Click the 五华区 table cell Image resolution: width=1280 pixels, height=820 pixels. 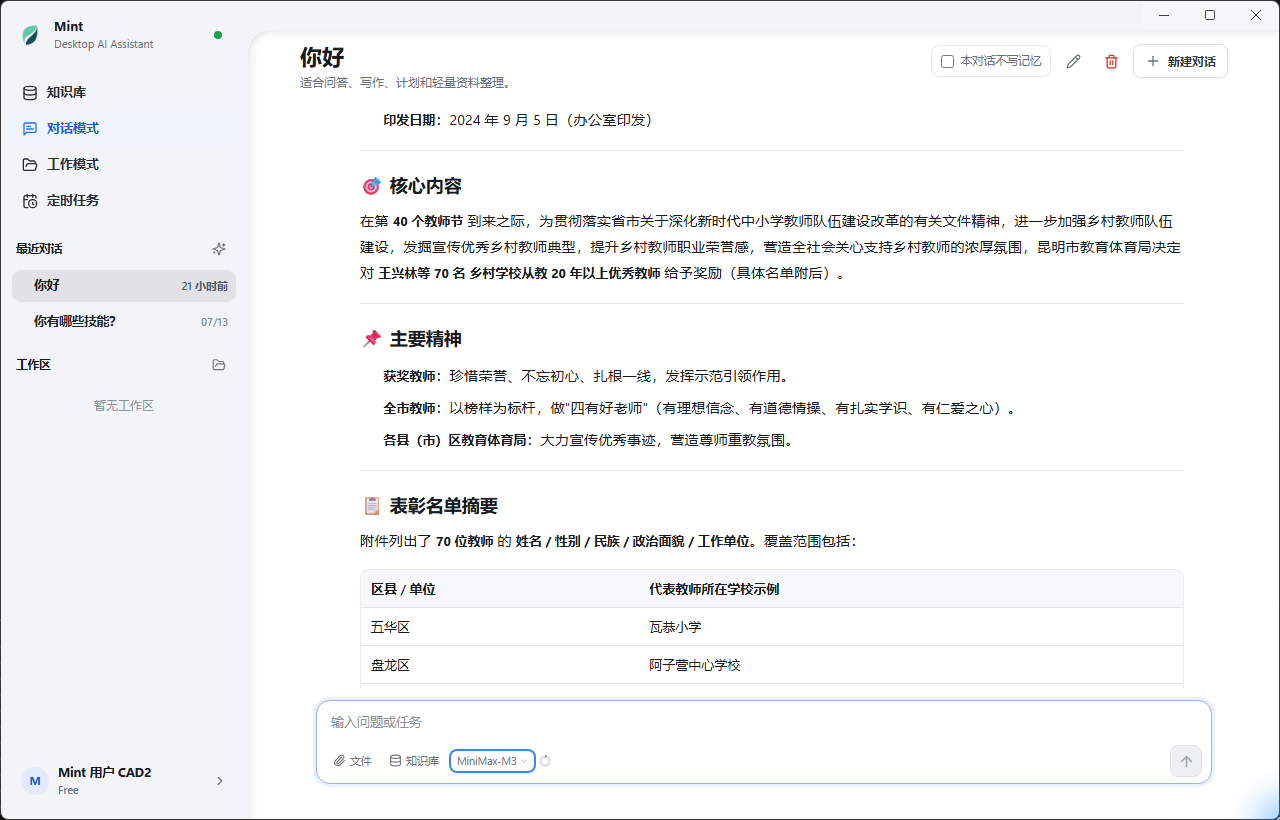500,627
